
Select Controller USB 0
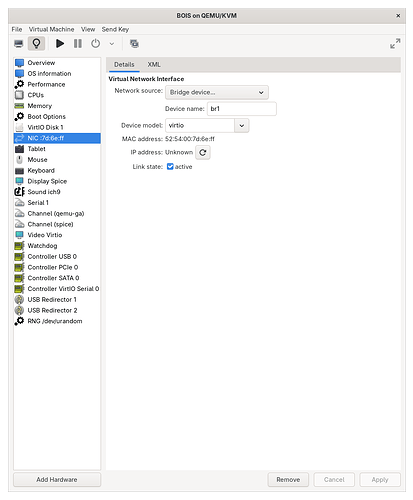[57, 256]
